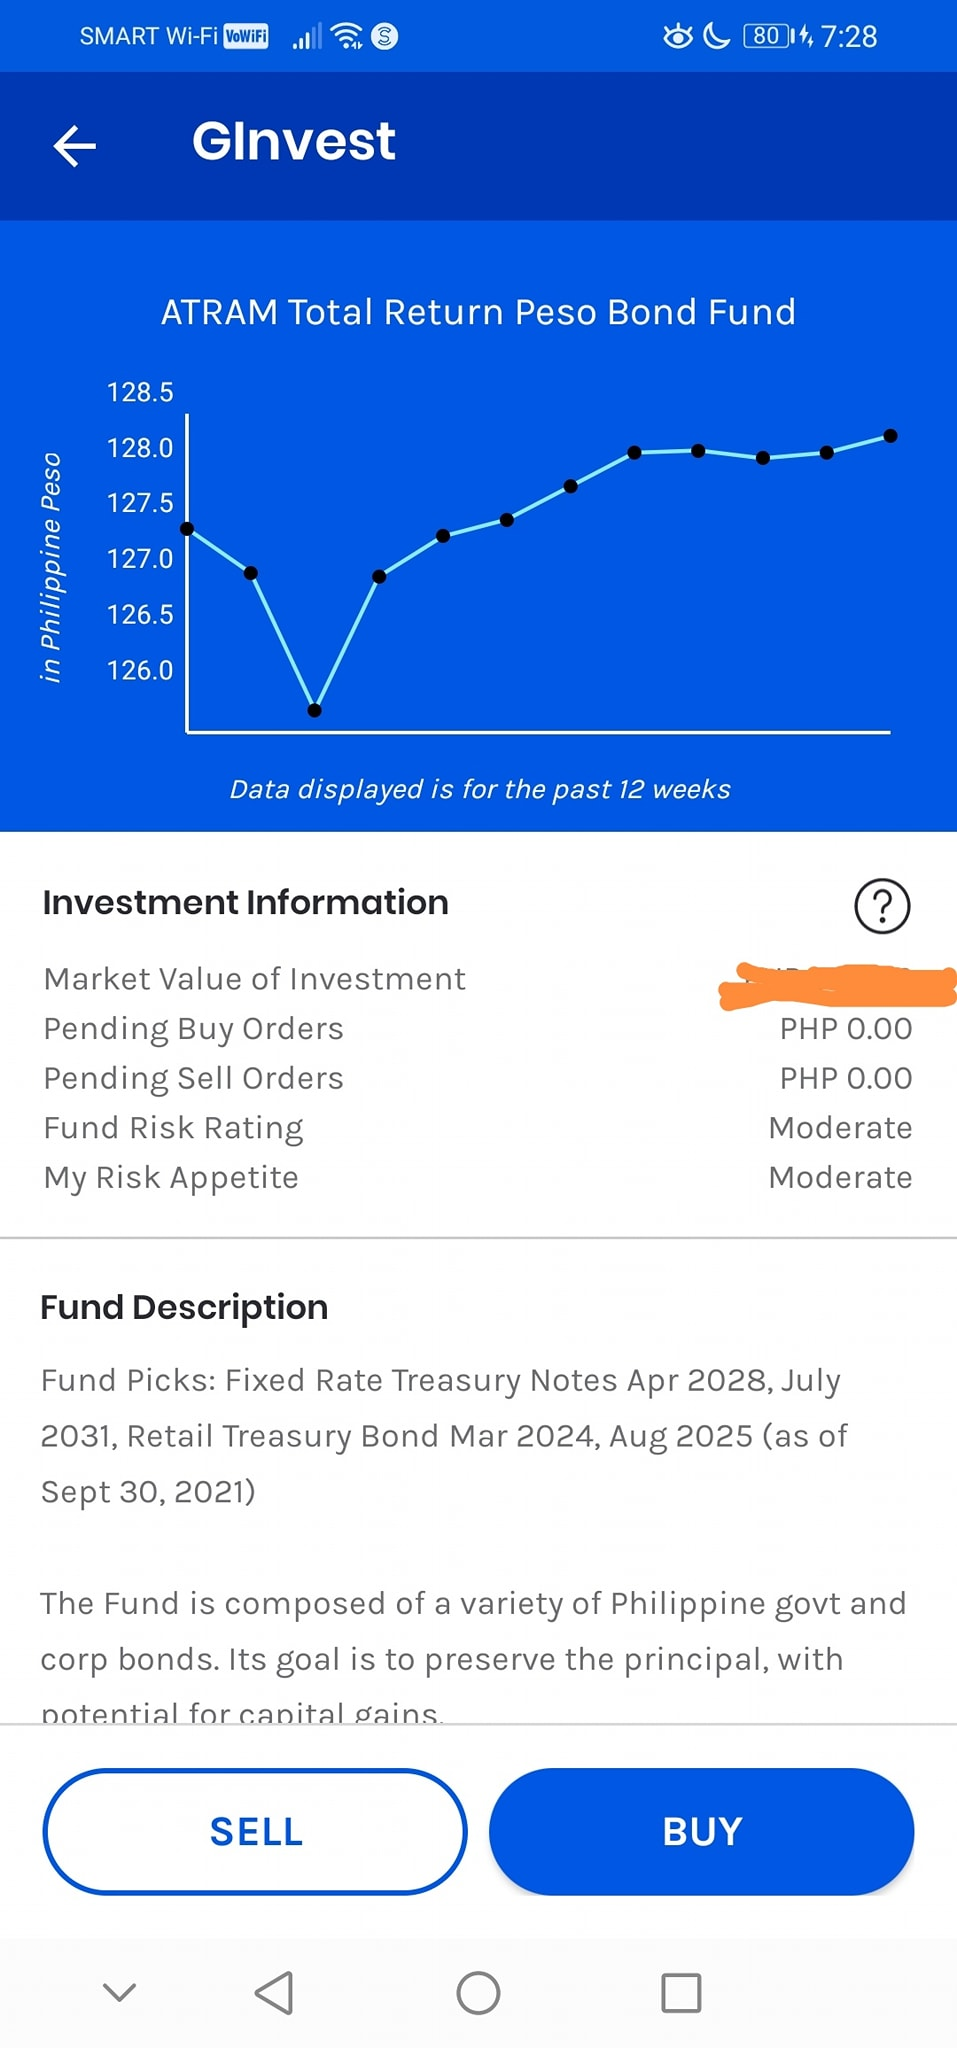Click the SELL button
Viewport: 957px width, 2048px height.
255,1831
